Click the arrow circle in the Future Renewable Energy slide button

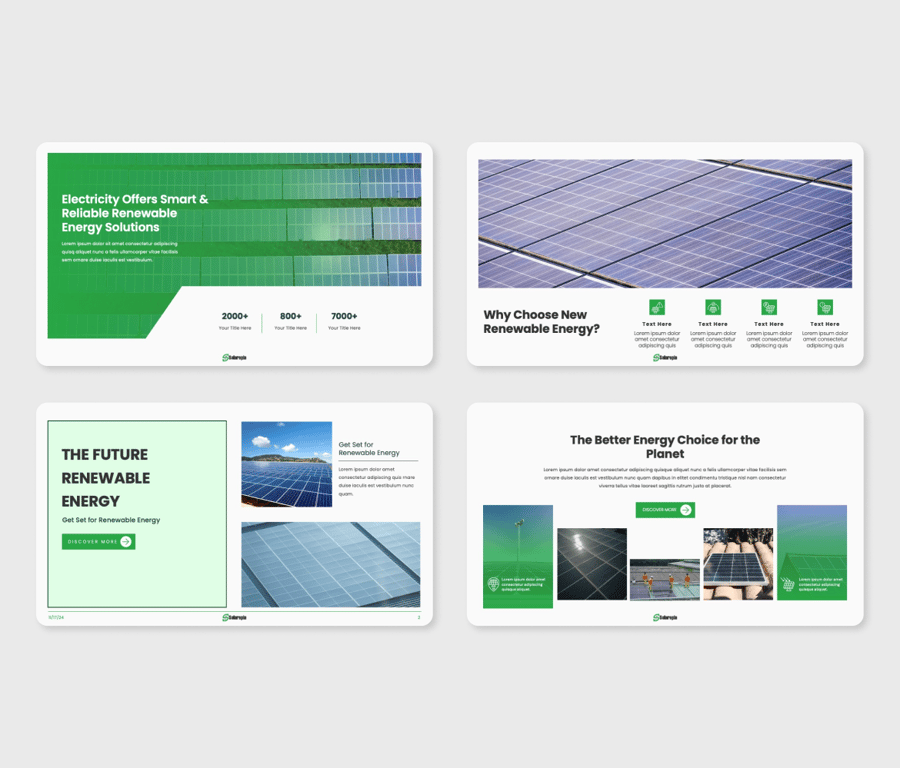(126, 541)
